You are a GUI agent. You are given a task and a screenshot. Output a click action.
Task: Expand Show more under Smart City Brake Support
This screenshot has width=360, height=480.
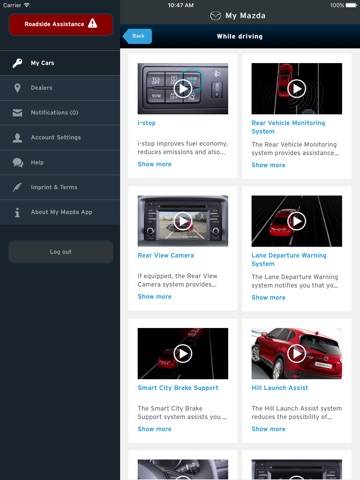tap(154, 429)
